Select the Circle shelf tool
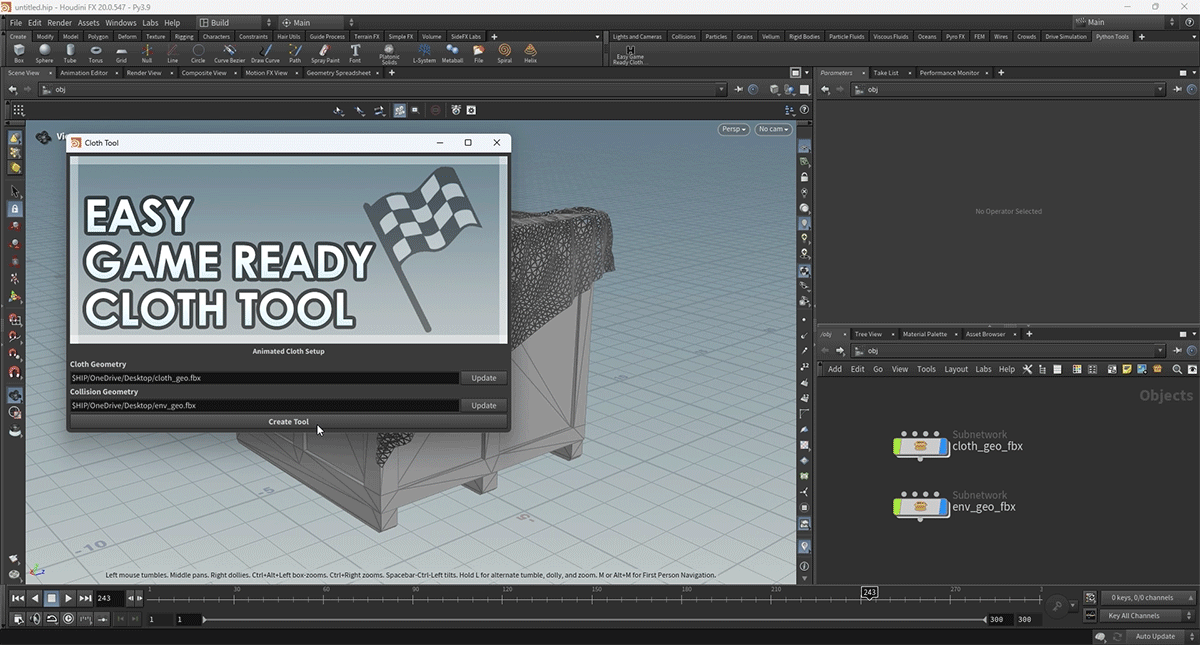This screenshot has height=645, width=1200. click(198, 53)
